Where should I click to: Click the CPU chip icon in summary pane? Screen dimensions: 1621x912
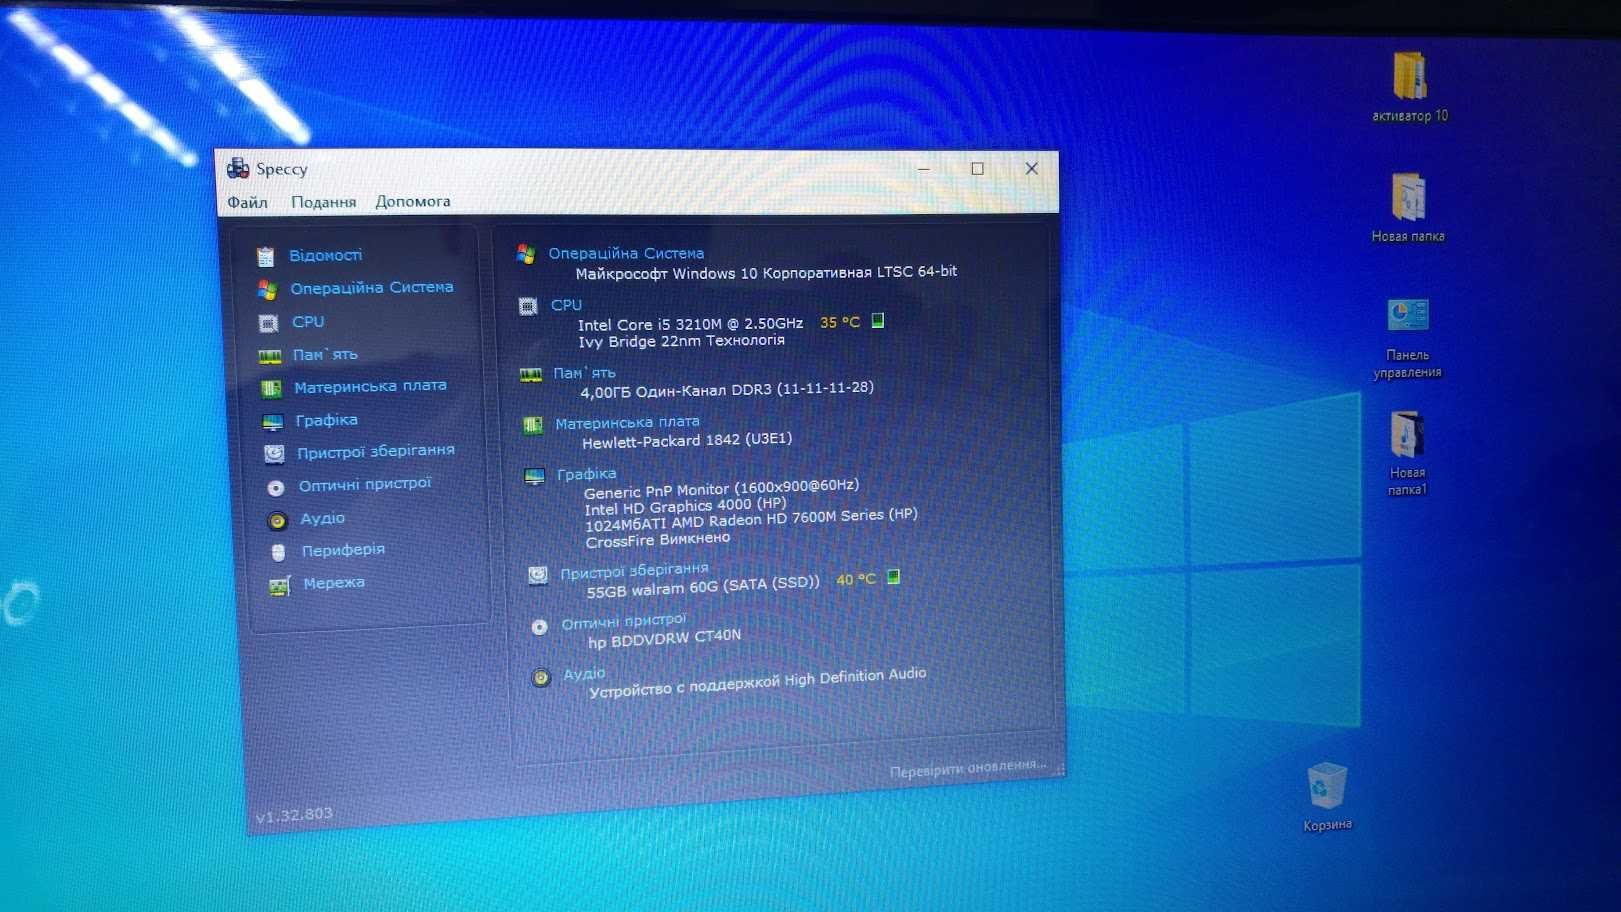[528, 306]
